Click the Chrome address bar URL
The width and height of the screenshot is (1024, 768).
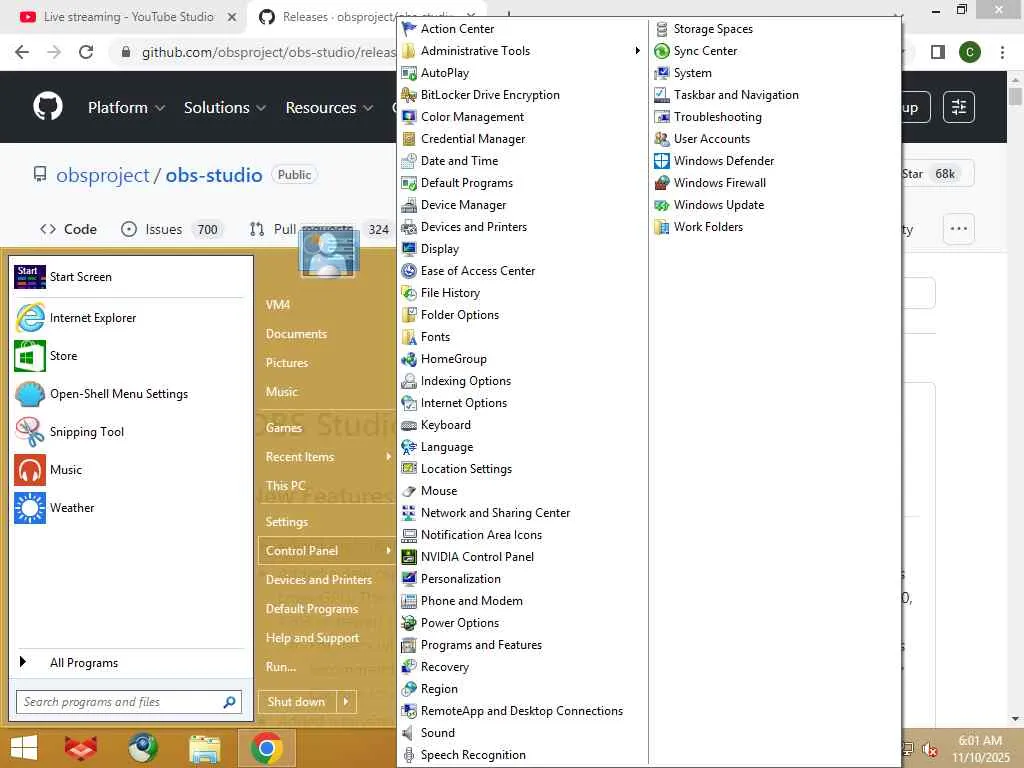point(269,52)
